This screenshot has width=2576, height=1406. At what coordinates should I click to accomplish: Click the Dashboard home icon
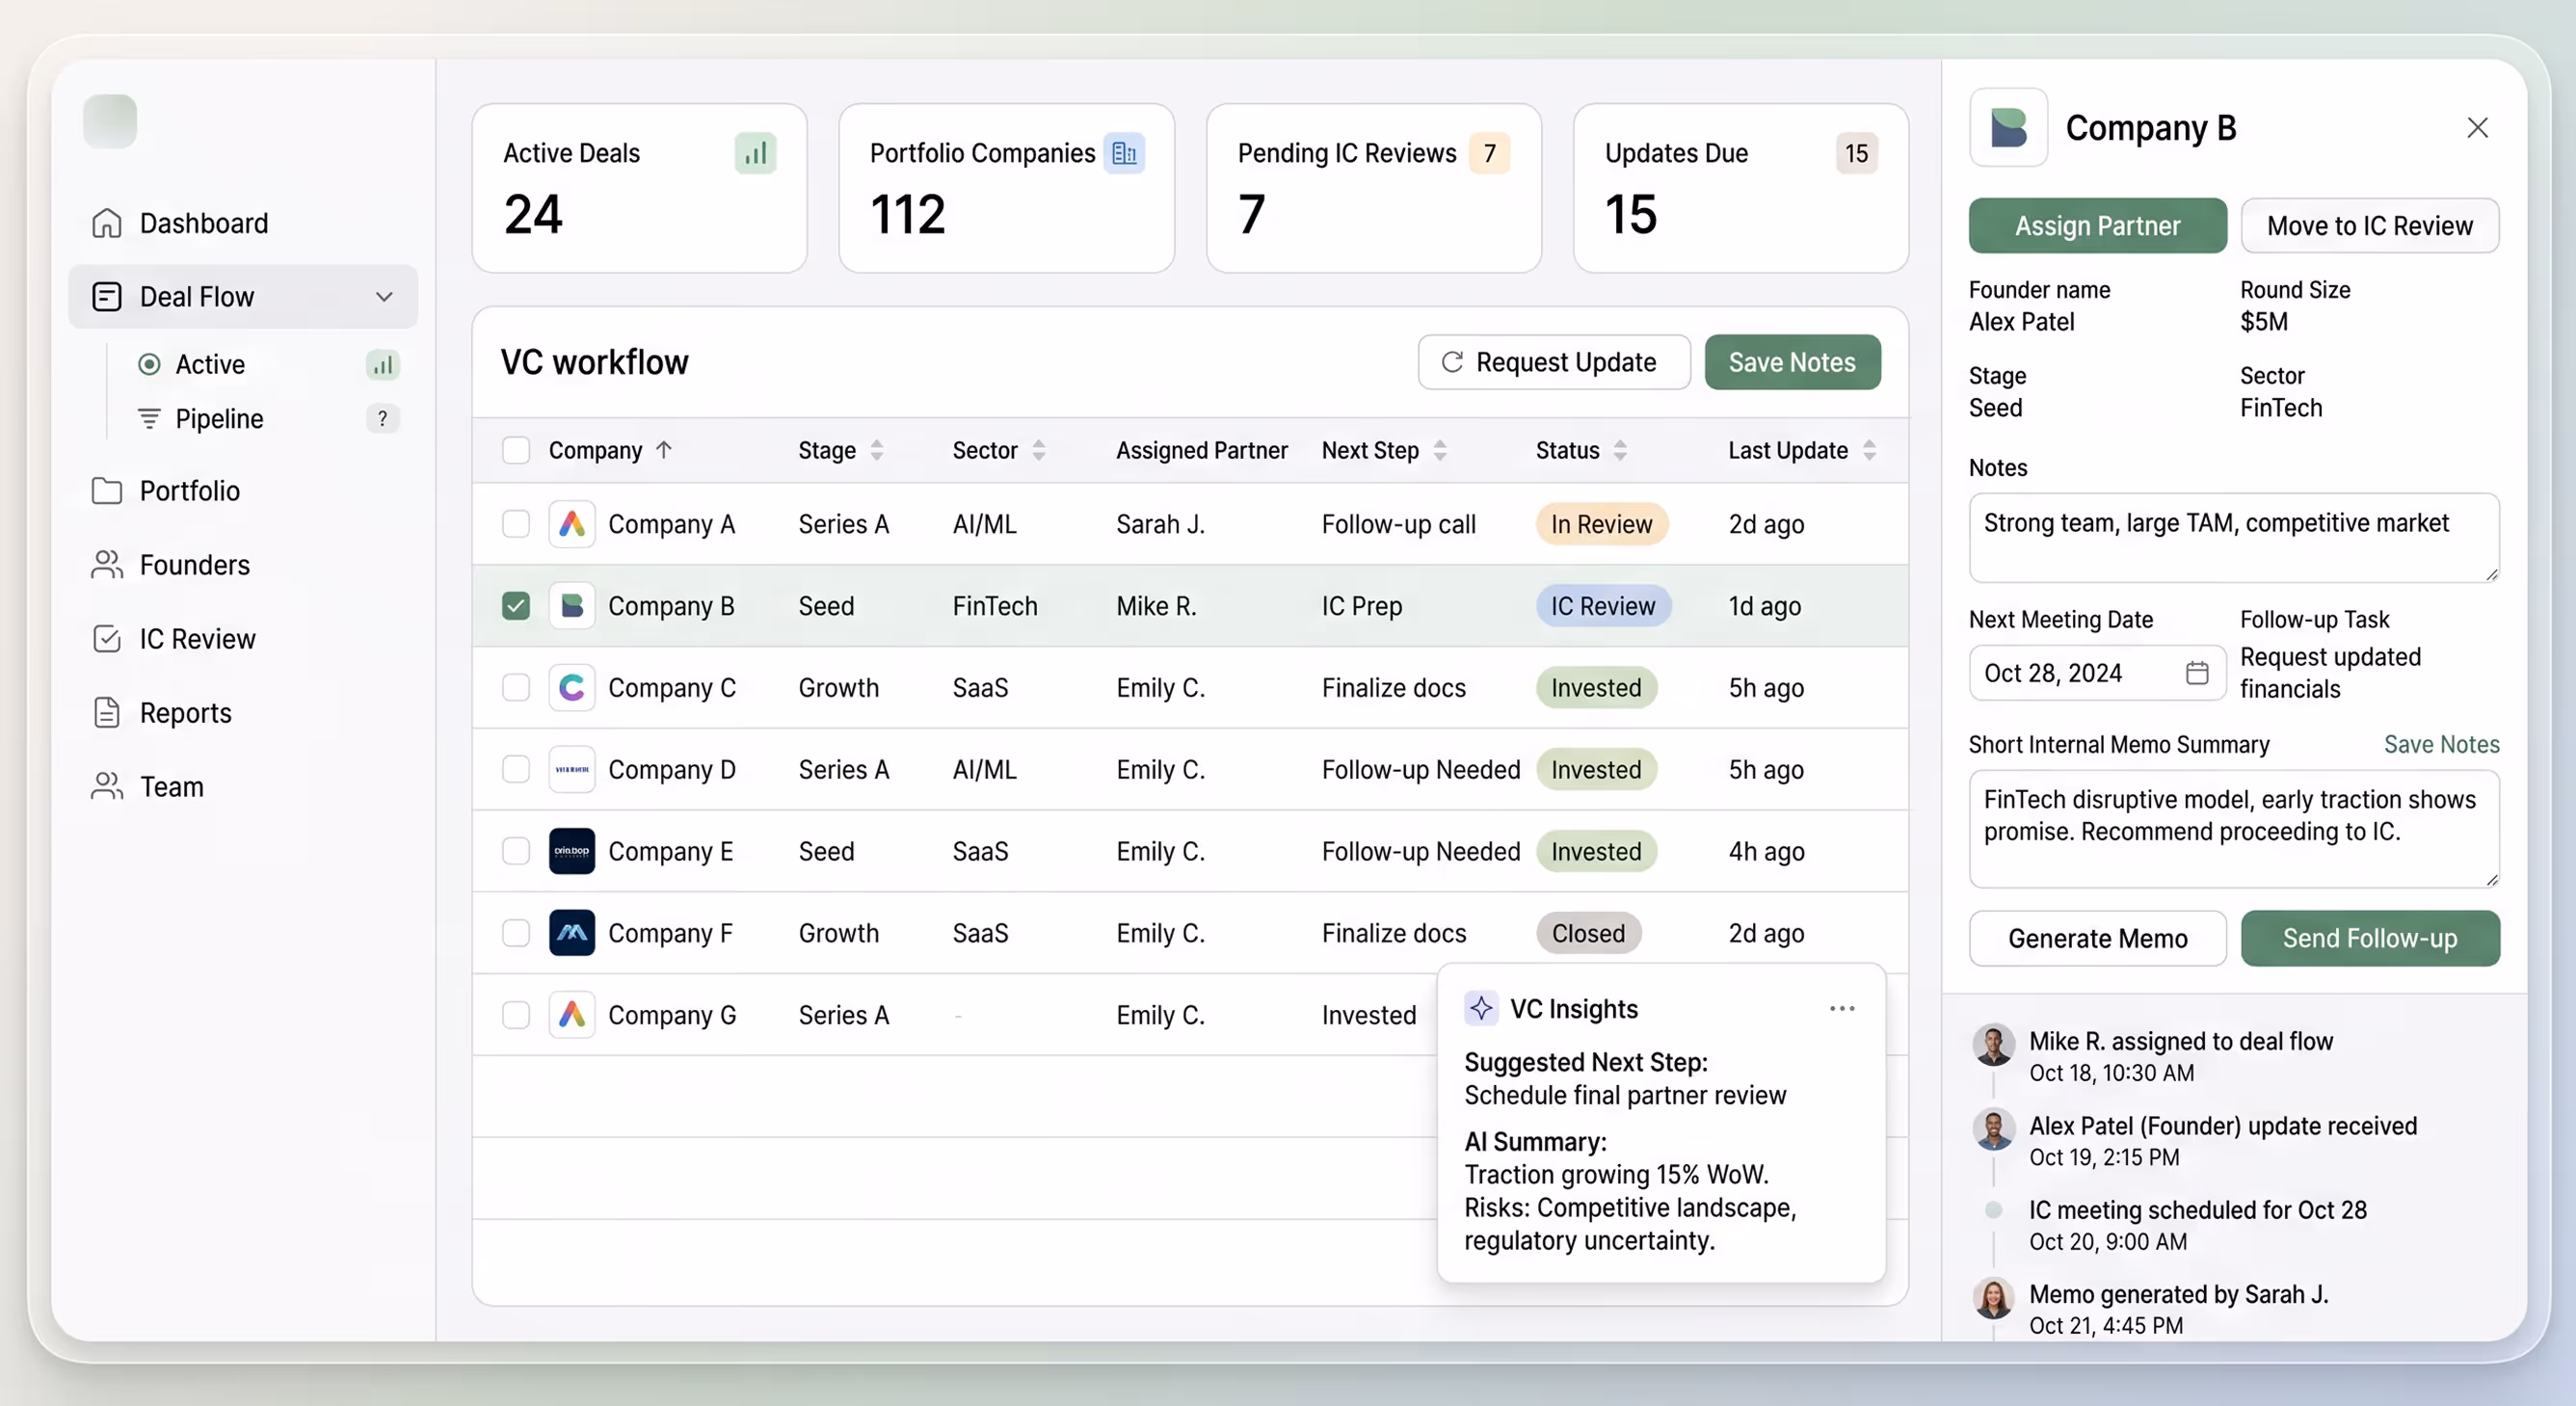point(107,223)
